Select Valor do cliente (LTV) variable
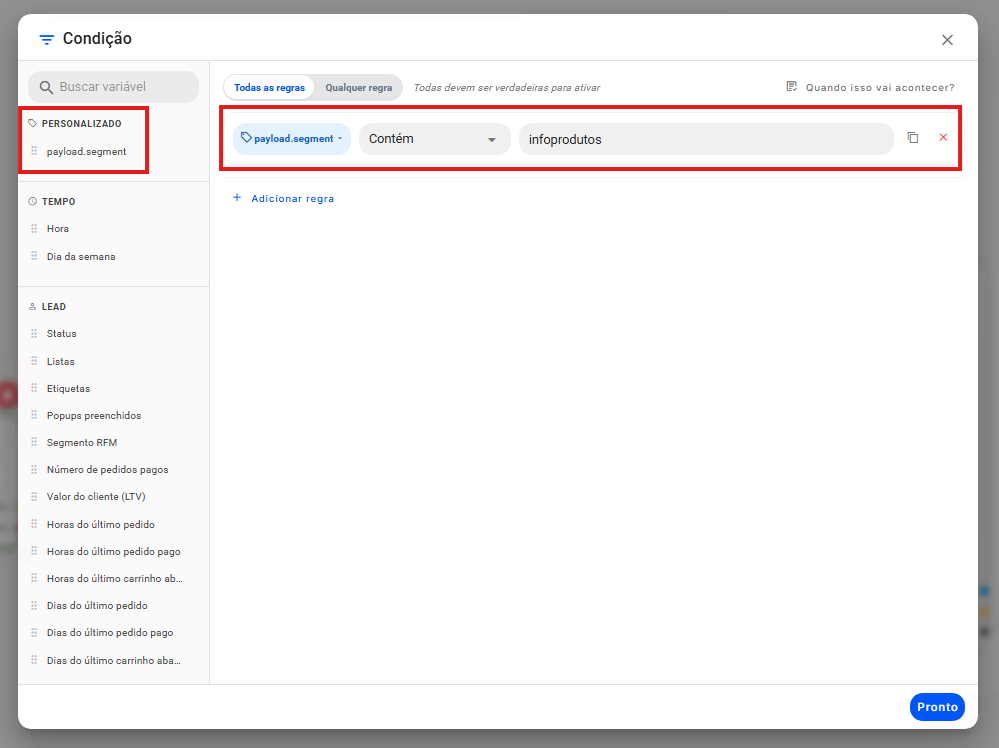999x748 pixels. (96, 496)
